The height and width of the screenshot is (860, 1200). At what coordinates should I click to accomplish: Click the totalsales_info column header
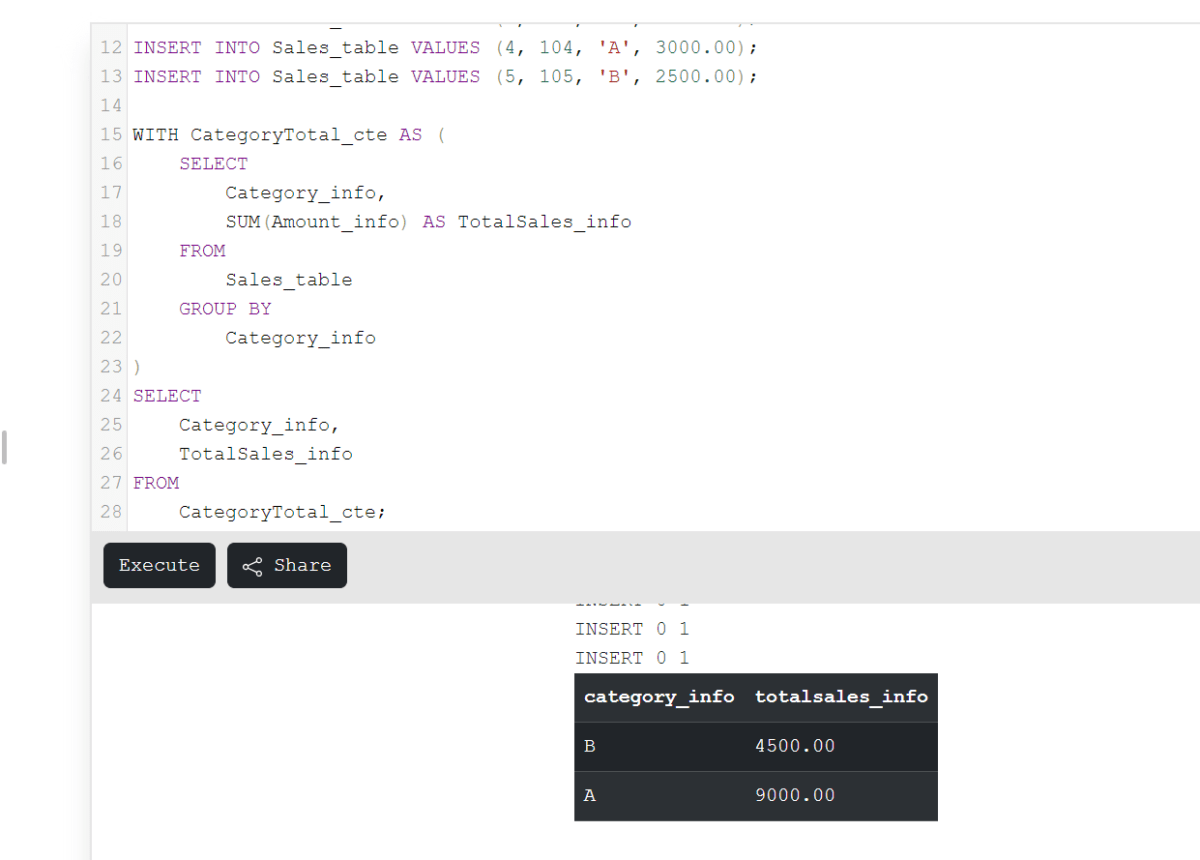pos(841,696)
